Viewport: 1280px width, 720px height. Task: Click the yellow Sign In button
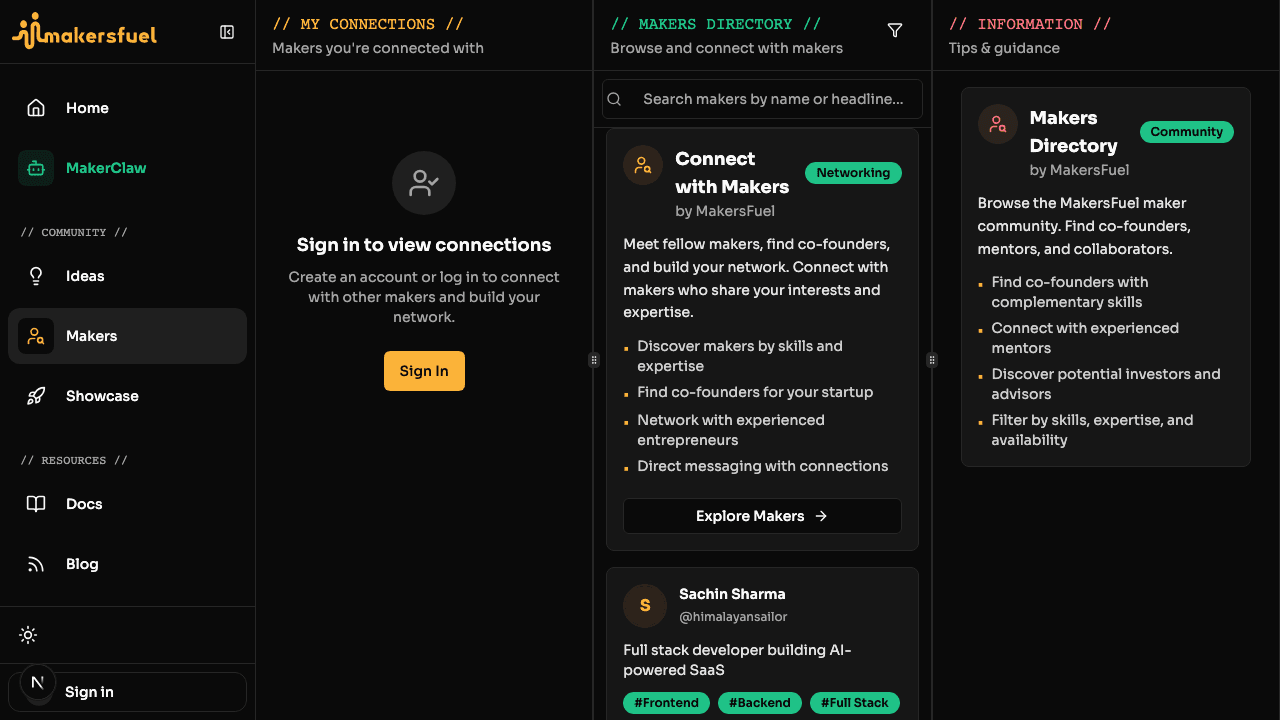coord(424,371)
